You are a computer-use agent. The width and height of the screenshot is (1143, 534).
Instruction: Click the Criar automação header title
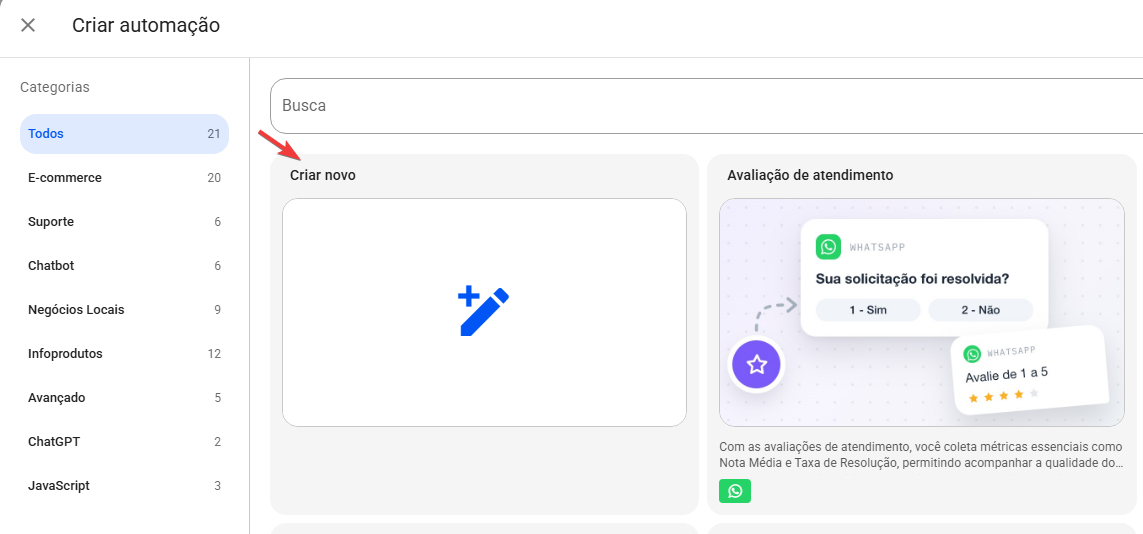pos(146,25)
